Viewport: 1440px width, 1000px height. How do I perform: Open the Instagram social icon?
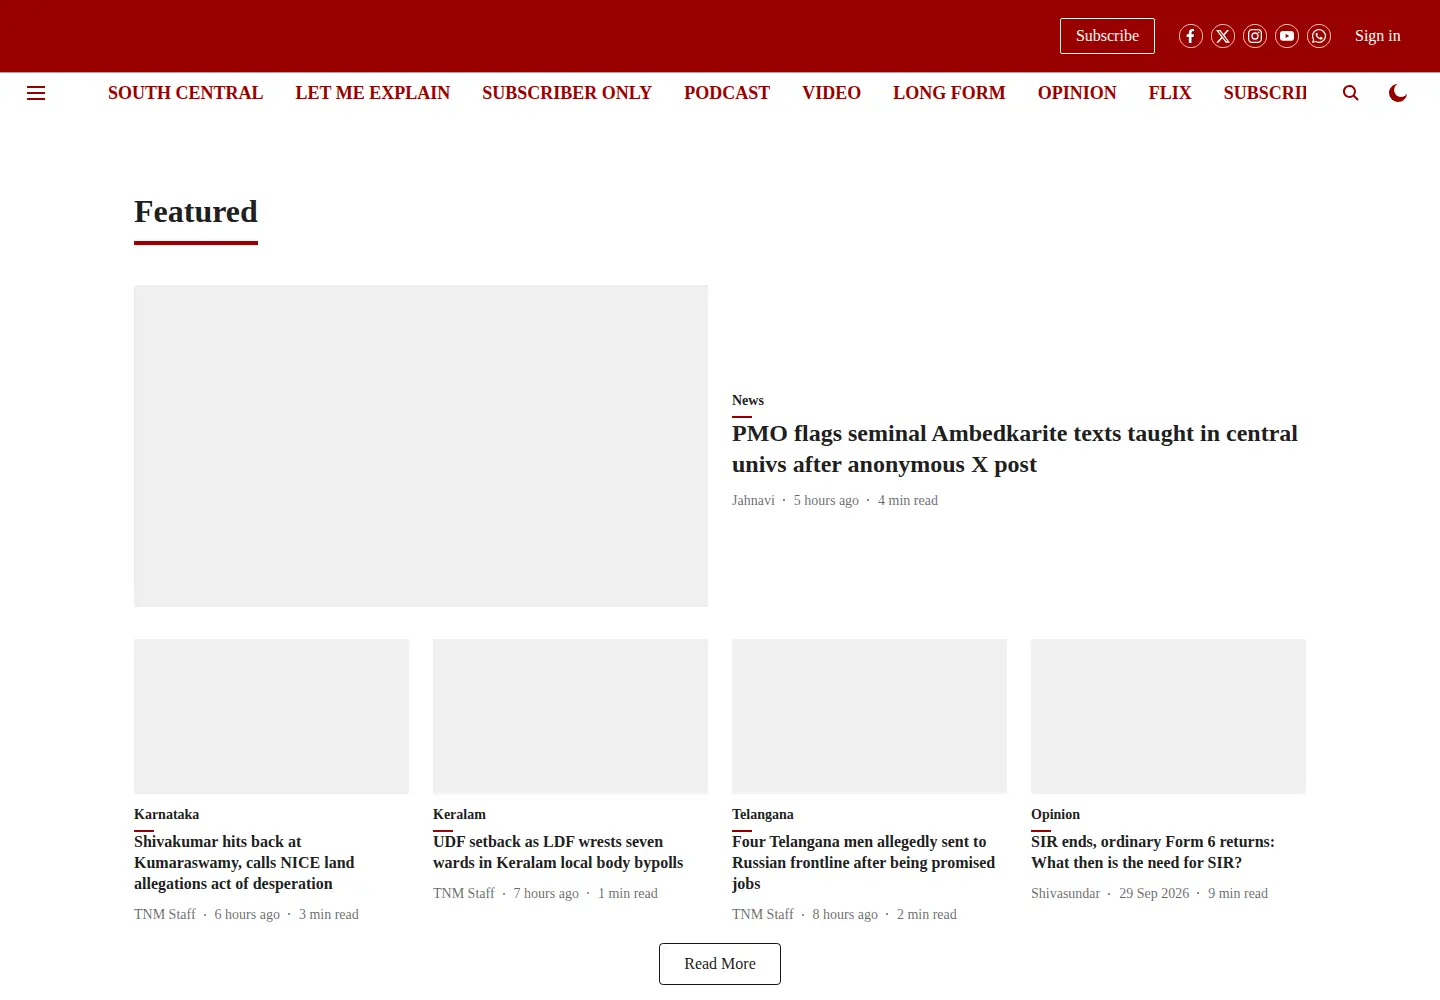click(1255, 36)
